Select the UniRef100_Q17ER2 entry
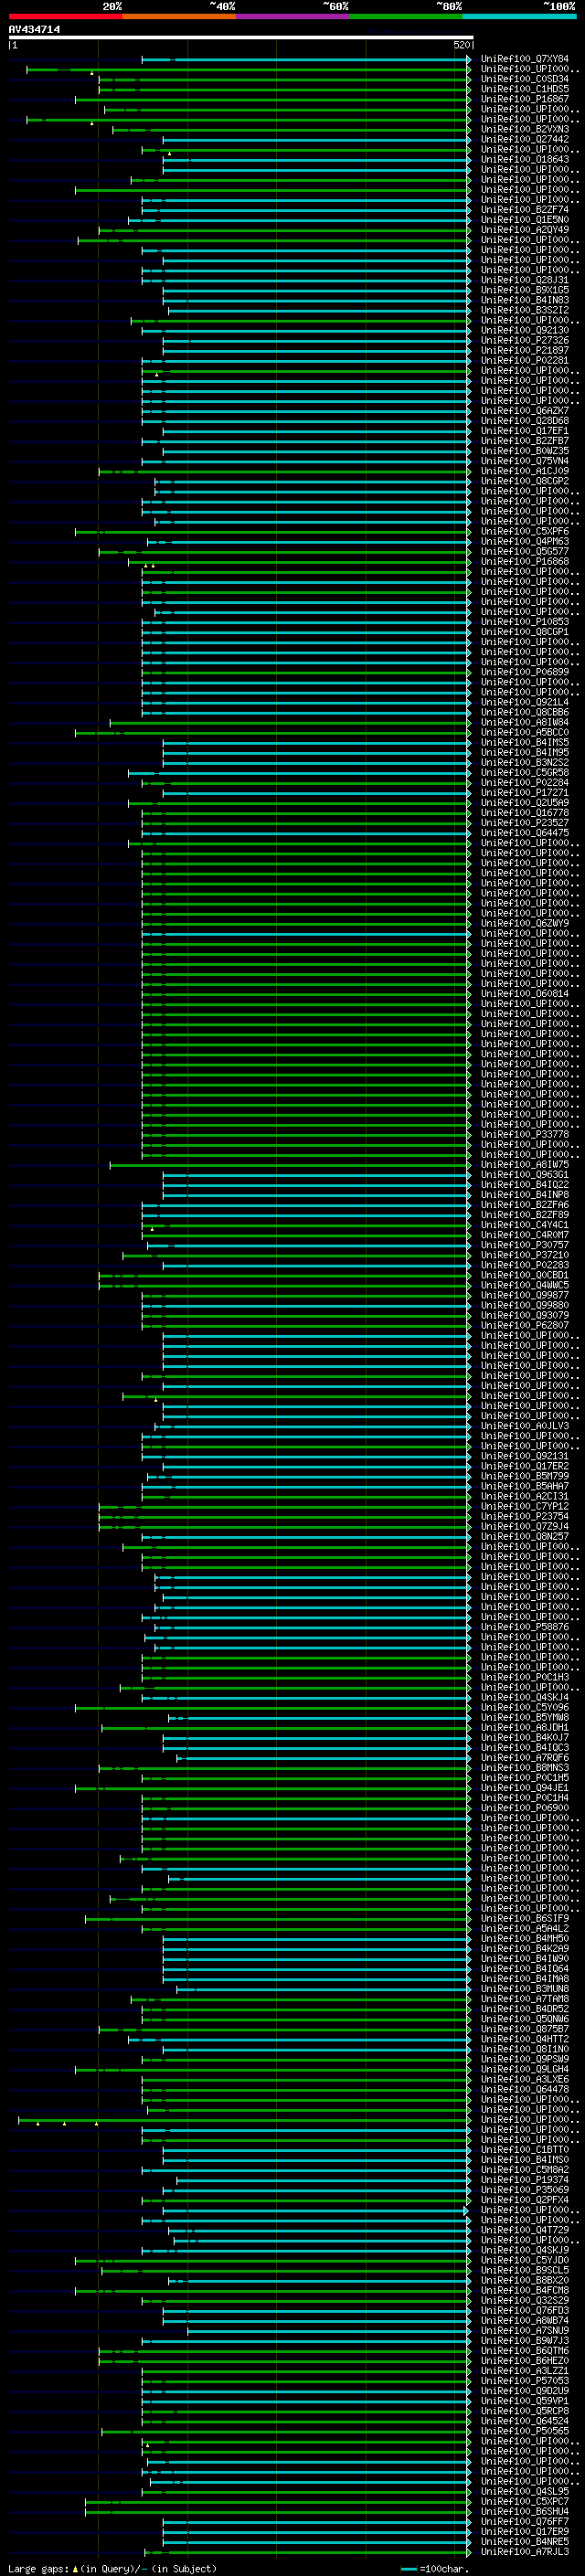Viewport: 585px width, 2576px height. (x=525, y=1466)
